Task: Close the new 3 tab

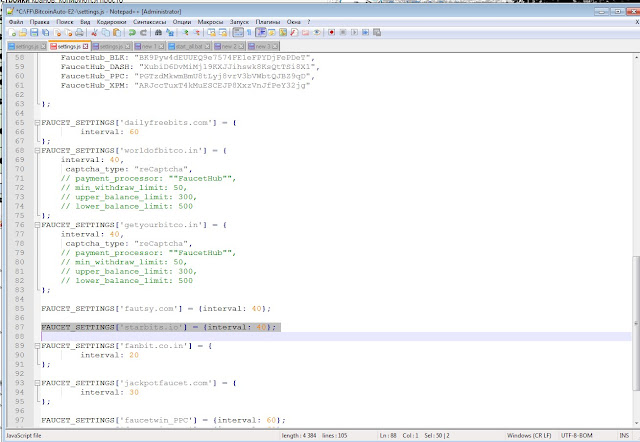Action: point(275,46)
